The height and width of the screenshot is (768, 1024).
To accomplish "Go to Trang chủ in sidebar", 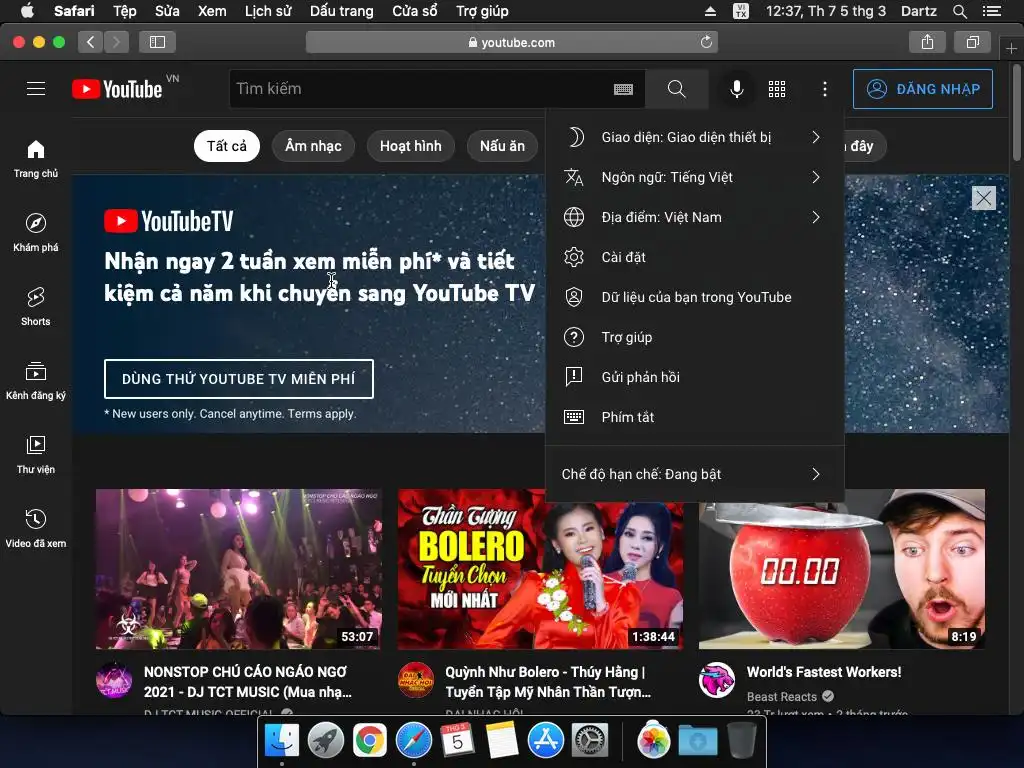I will (36, 159).
